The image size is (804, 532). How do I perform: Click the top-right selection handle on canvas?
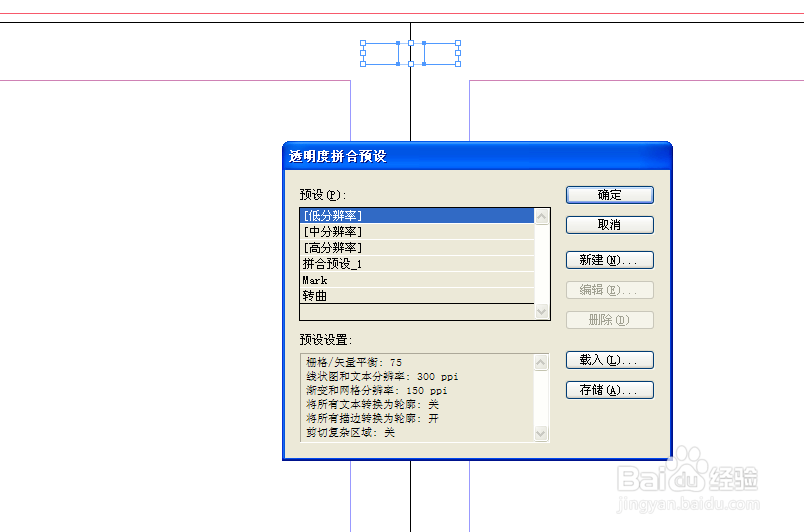(x=458, y=43)
